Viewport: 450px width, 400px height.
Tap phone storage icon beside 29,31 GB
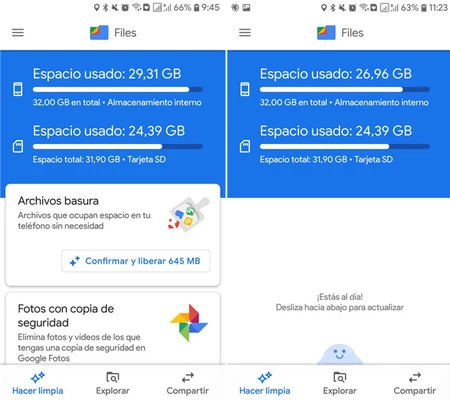click(x=18, y=89)
